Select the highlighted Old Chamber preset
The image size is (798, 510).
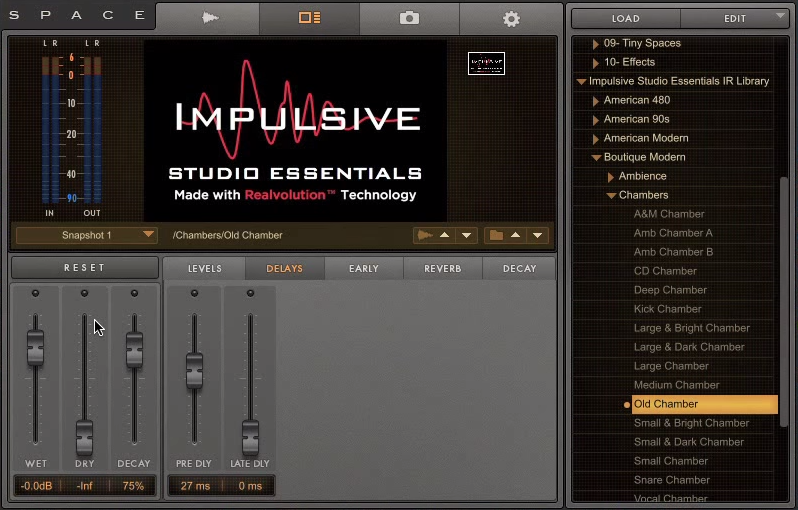[x=704, y=404]
